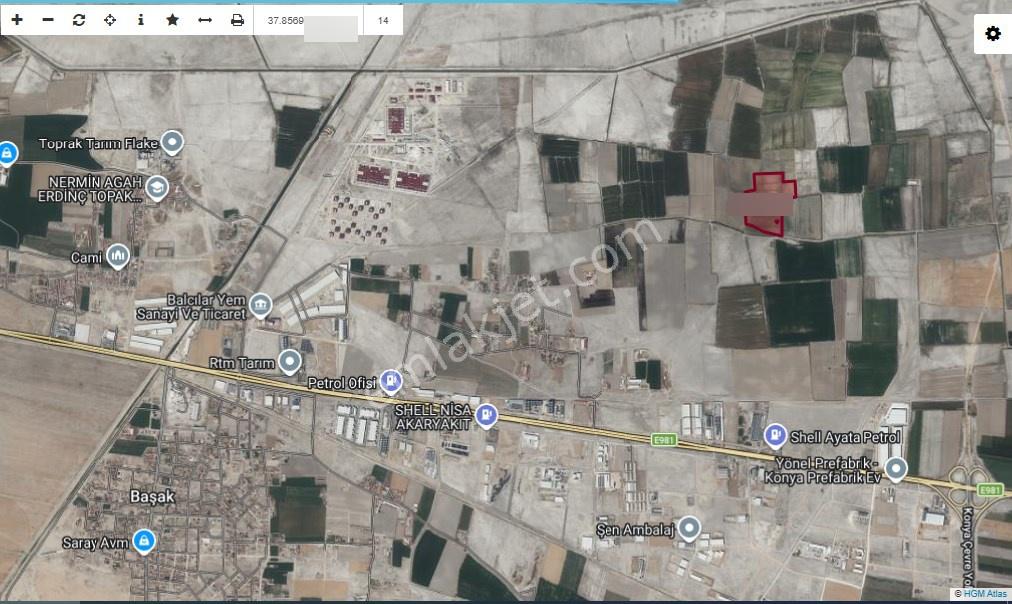Click the zoom out minus icon

pyautogui.click(x=48, y=20)
